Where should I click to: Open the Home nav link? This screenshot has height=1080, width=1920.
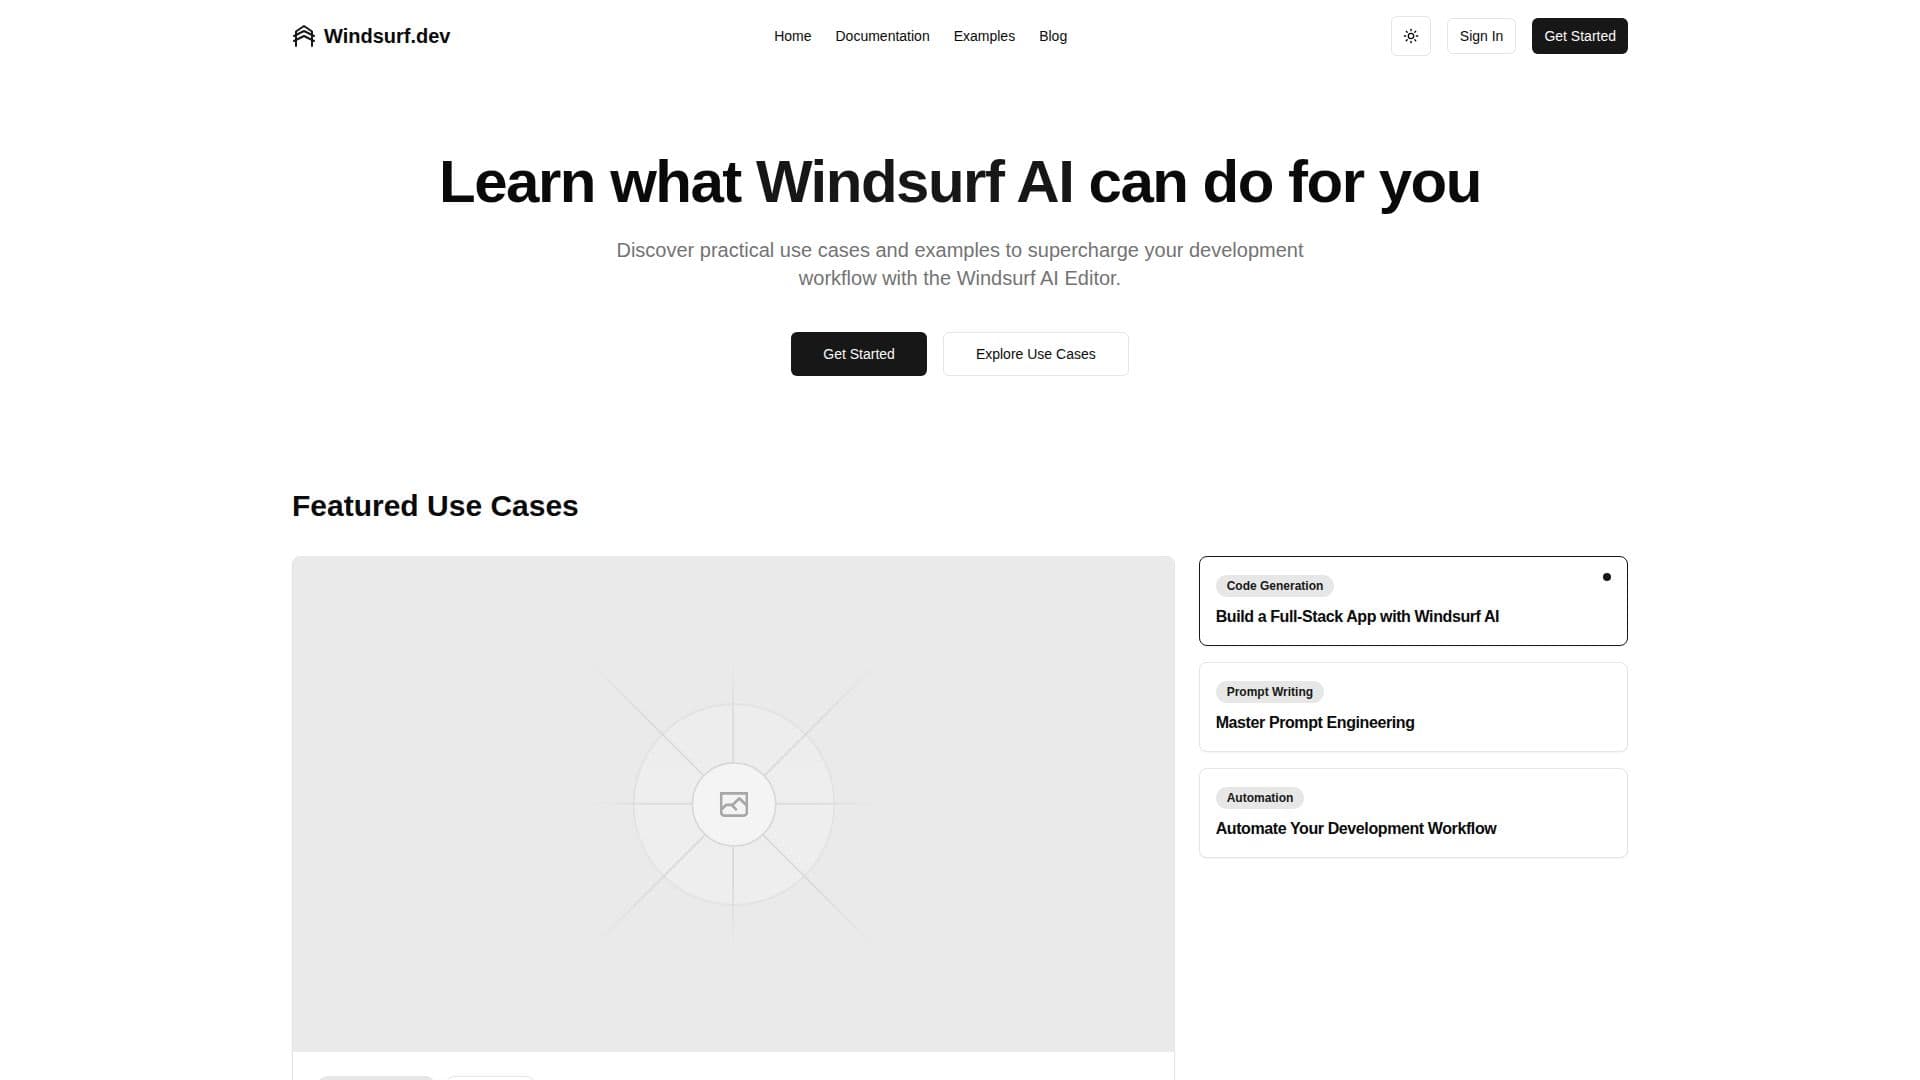pos(792,36)
